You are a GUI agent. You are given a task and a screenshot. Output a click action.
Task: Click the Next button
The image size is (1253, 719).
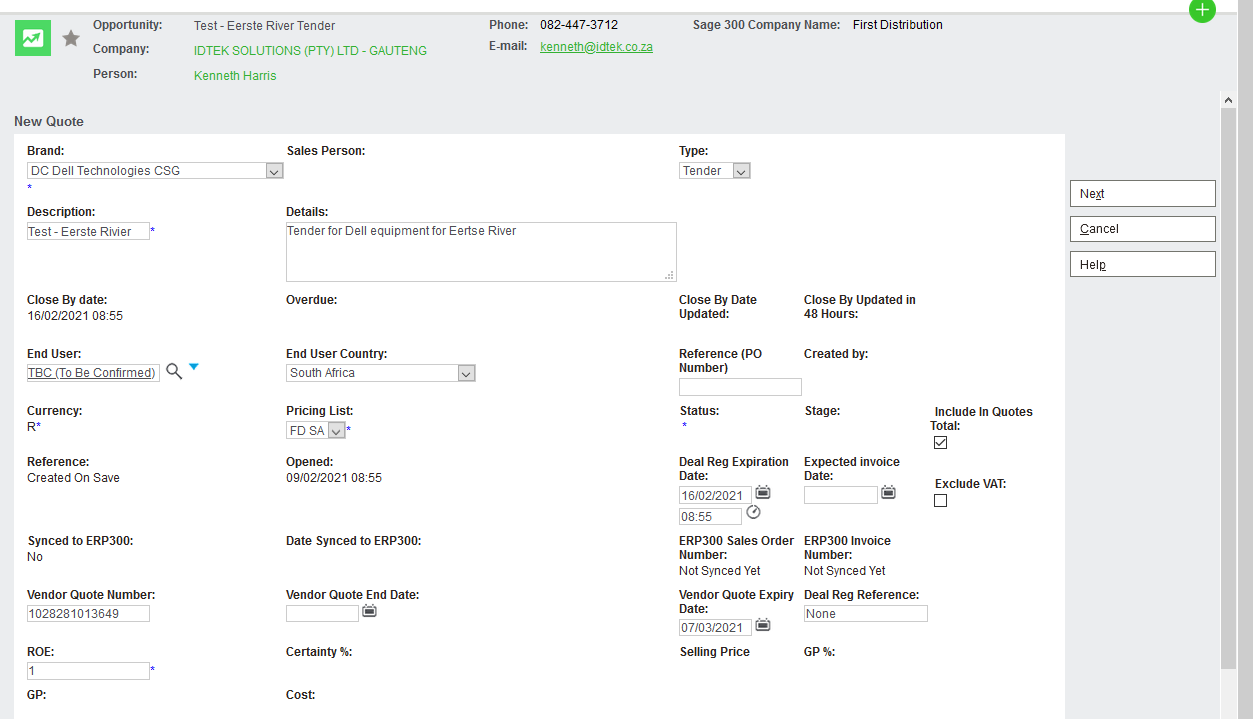[x=1142, y=194]
